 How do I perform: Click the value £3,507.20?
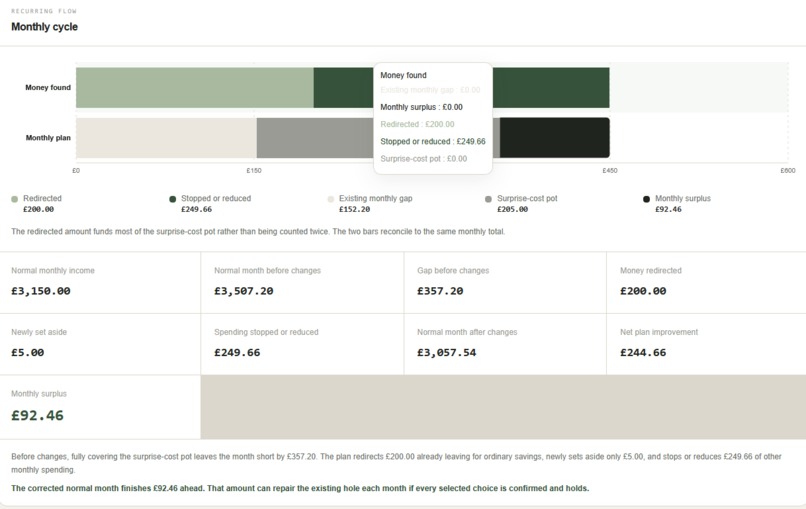pos(244,291)
